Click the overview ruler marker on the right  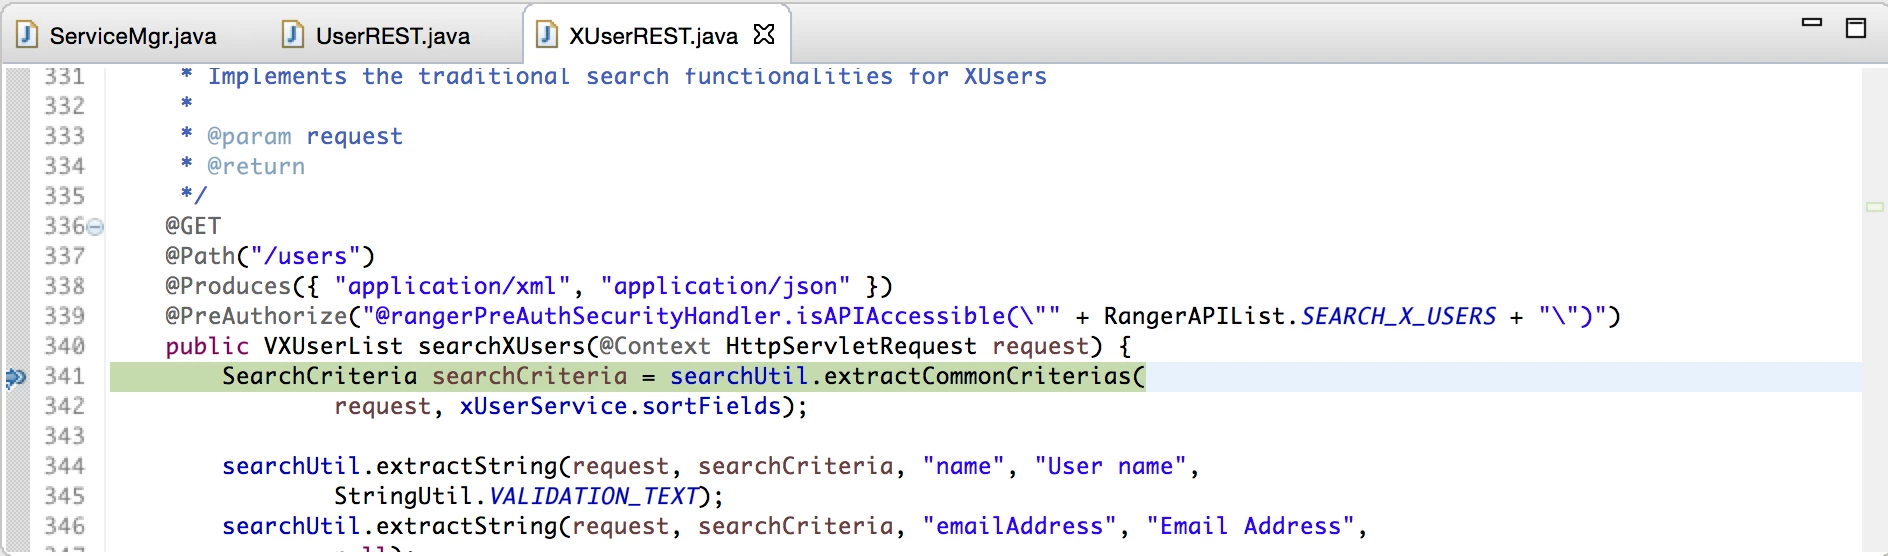pyautogui.click(x=1874, y=207)
